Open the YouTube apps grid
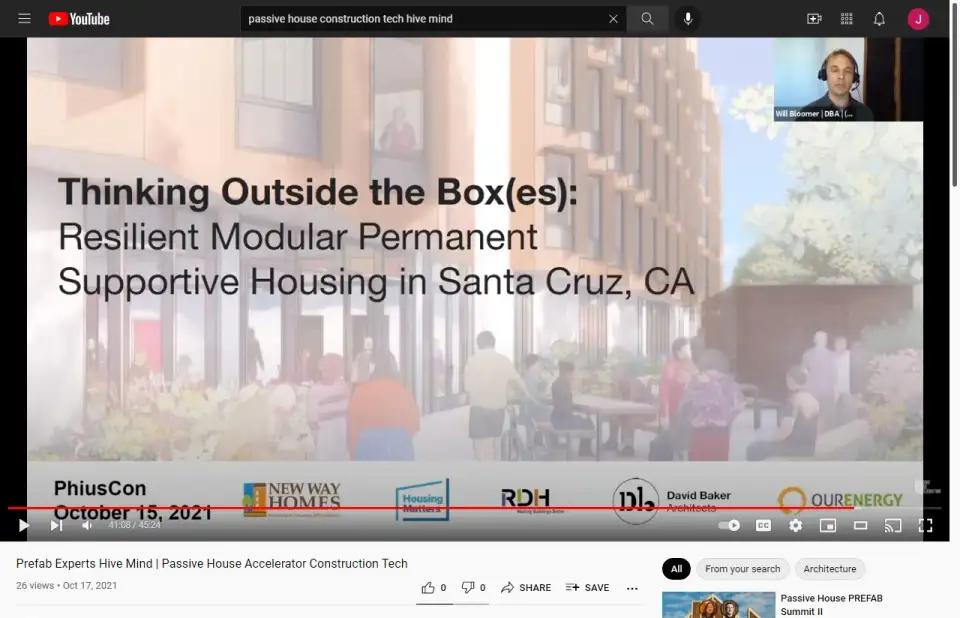This screenshot has height=618, width=960. 847,19
